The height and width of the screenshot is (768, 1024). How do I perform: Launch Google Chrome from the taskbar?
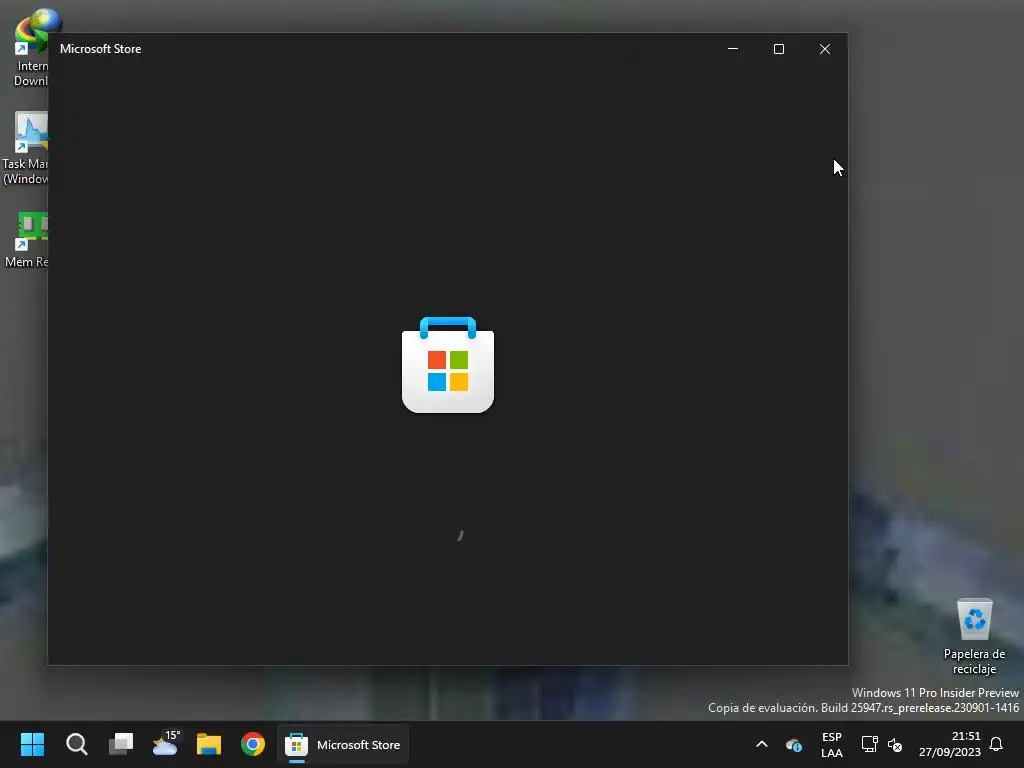[253, 744]
